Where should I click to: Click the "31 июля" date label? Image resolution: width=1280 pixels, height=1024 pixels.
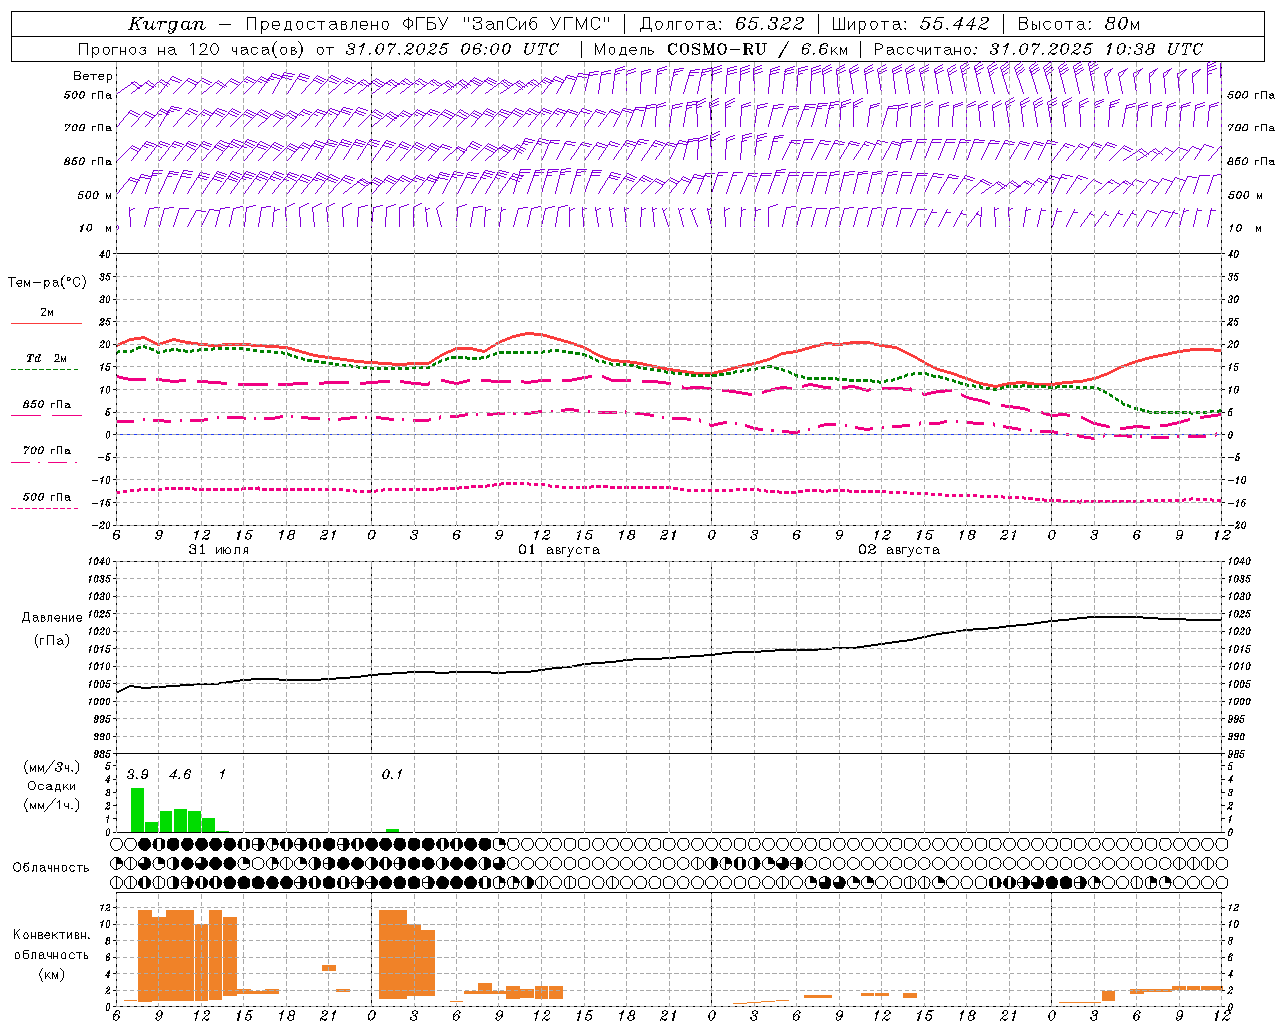point(219,550)
